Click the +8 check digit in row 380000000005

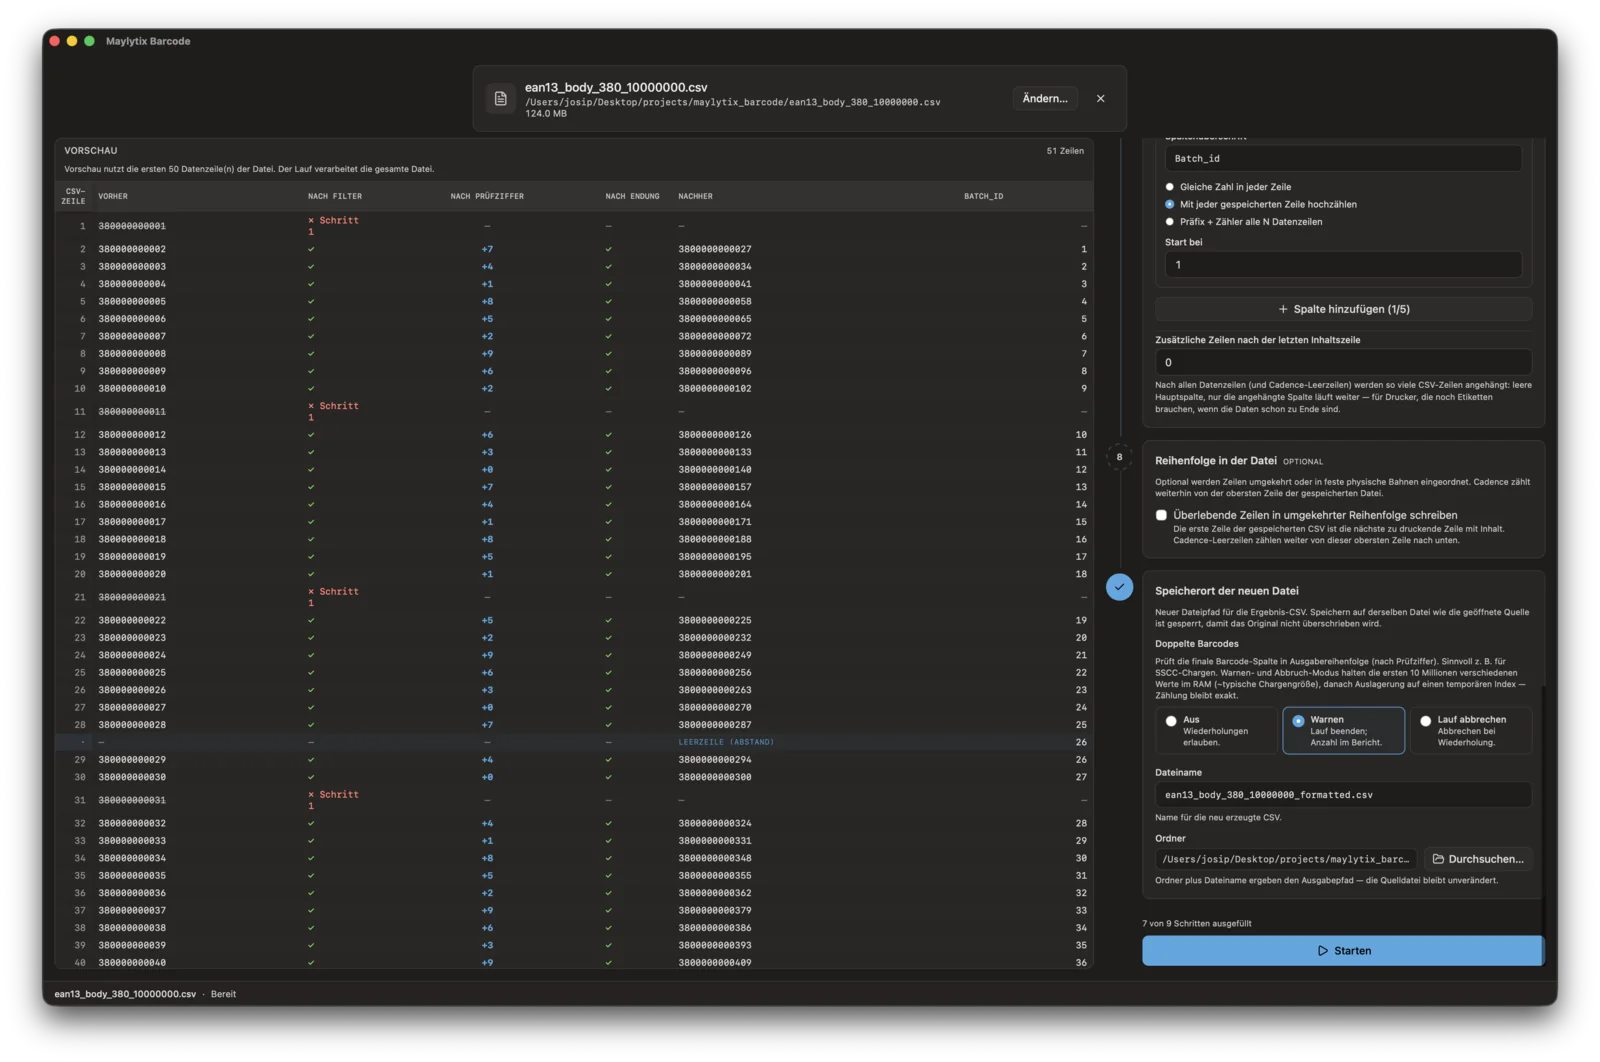[x=487, y=301]
